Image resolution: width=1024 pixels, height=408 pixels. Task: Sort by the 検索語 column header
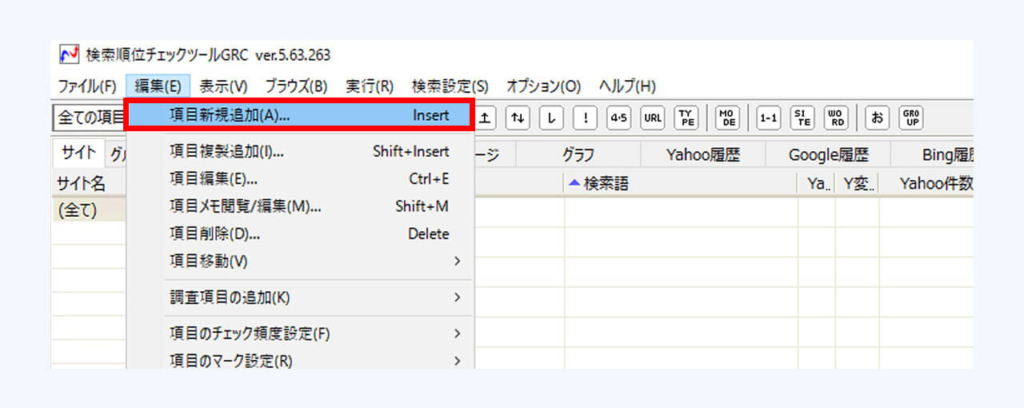tap(681, 185)
